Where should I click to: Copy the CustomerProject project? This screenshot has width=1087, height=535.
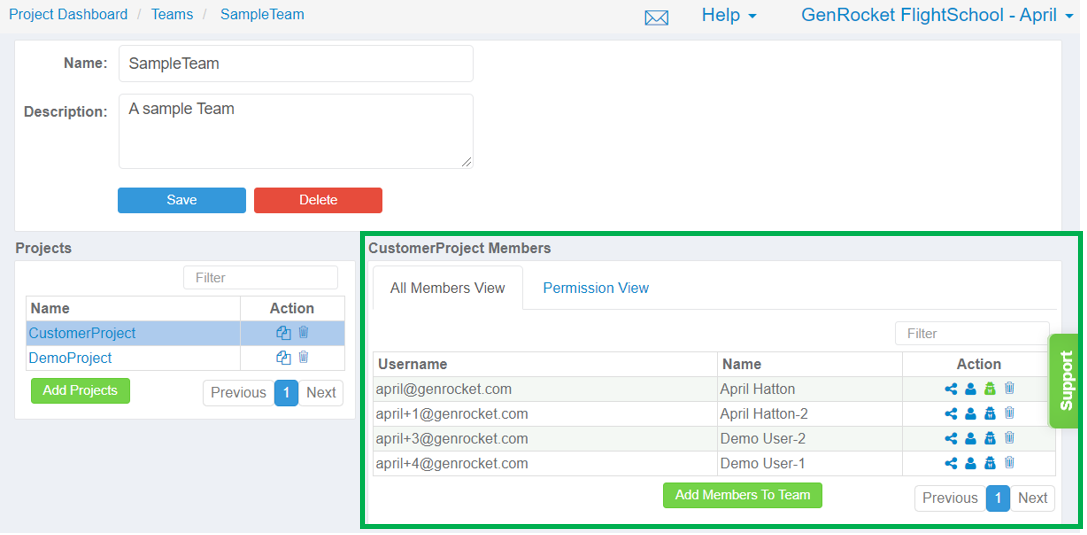point(284,333)
